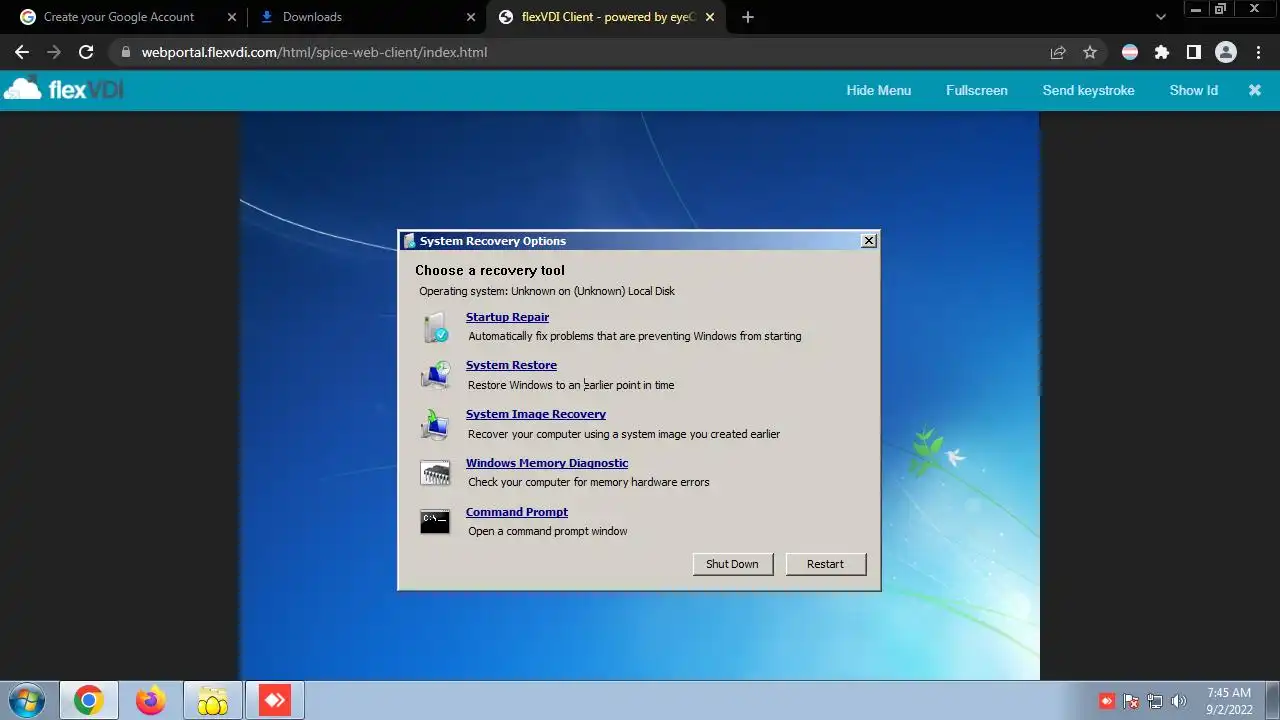Open the Command Prompt link
1280x720 pixels.
(517, 512)
